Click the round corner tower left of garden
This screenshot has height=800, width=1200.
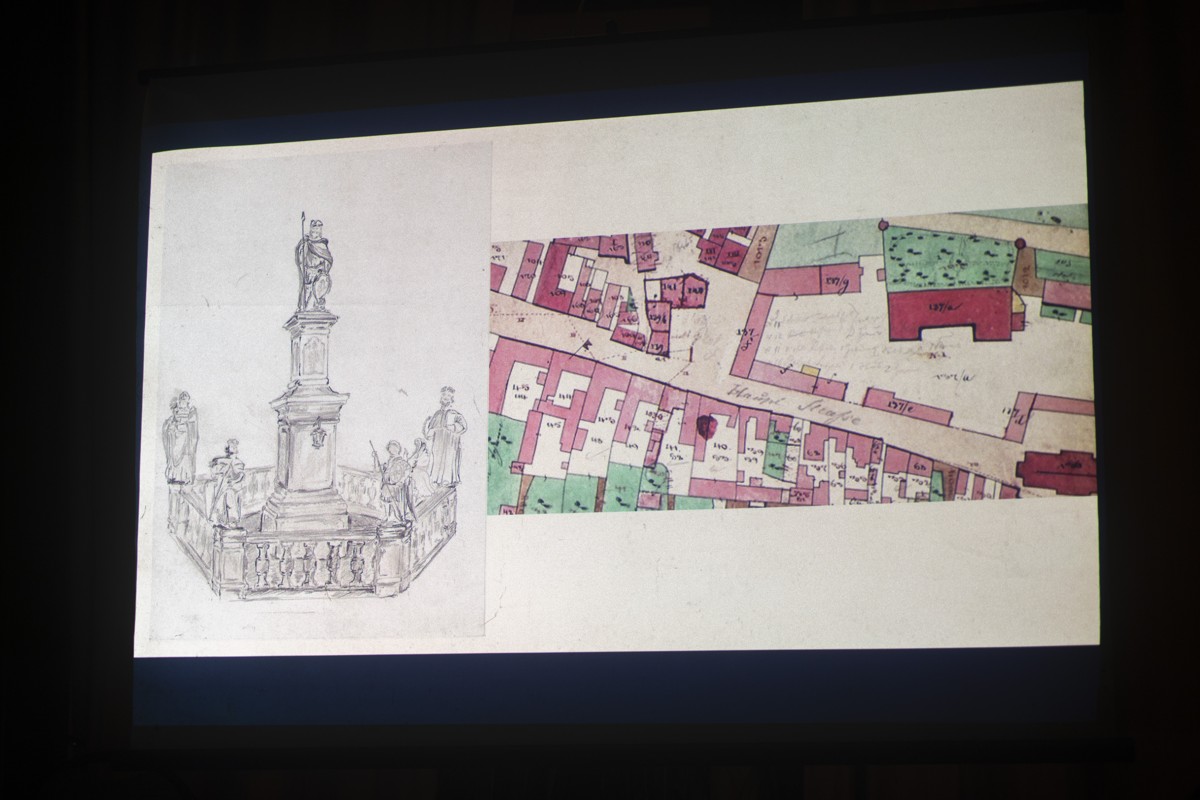coord(882,226)
